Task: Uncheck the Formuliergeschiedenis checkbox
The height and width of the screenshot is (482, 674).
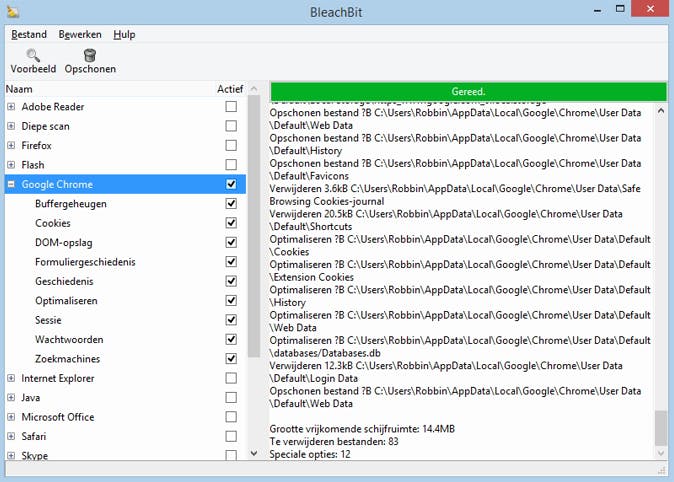Action: click(x=231, y=262)
